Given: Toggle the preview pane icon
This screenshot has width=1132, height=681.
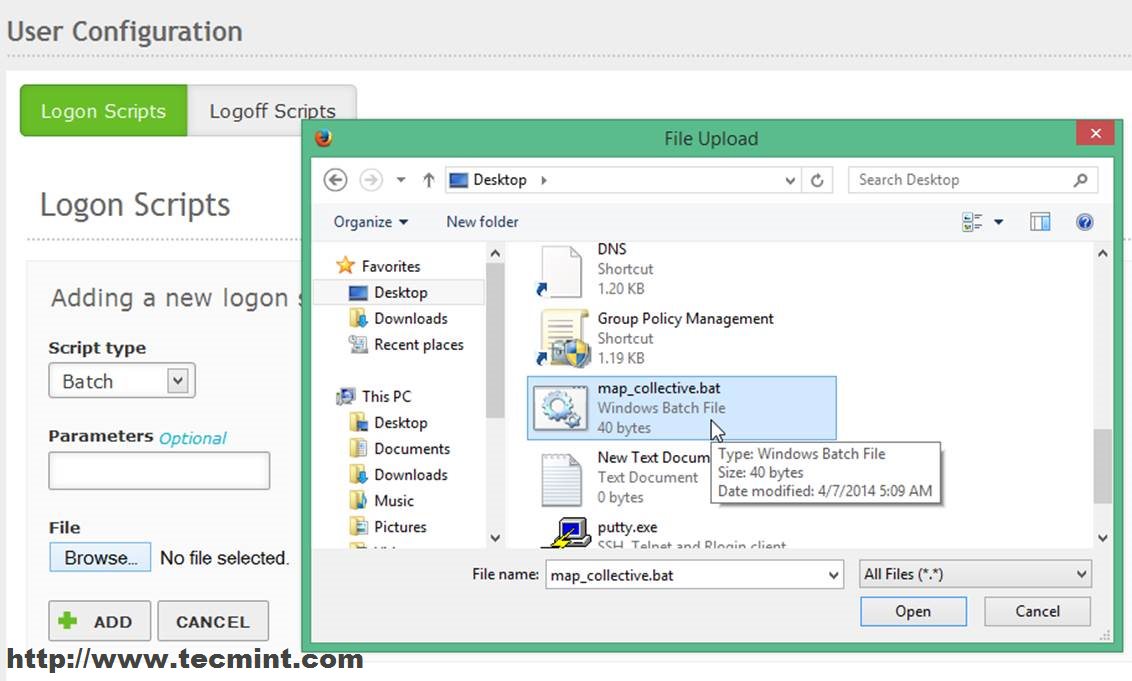Looking at the screenshot, I should [x=1040, y=222].
